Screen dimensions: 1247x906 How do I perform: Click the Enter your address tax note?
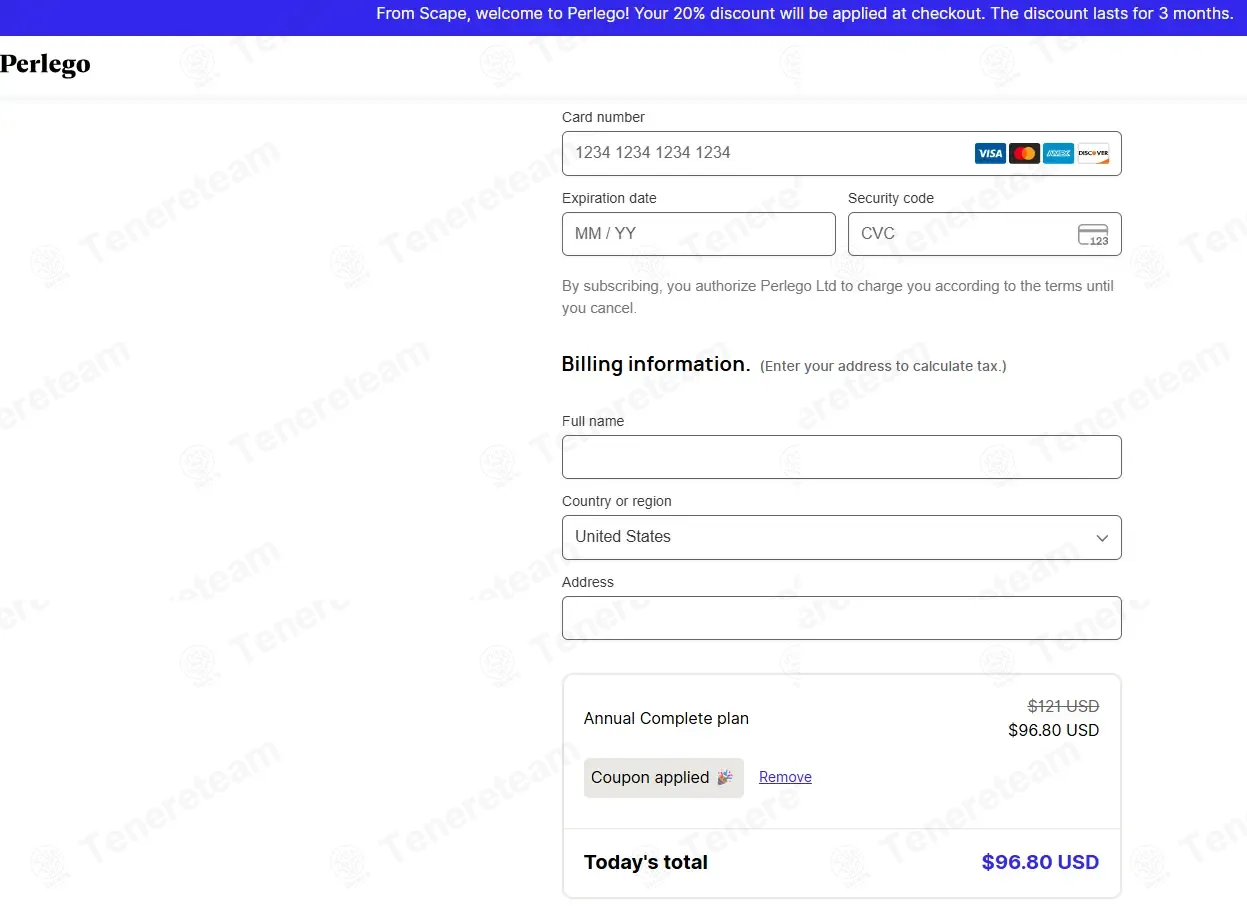(883, 366)
